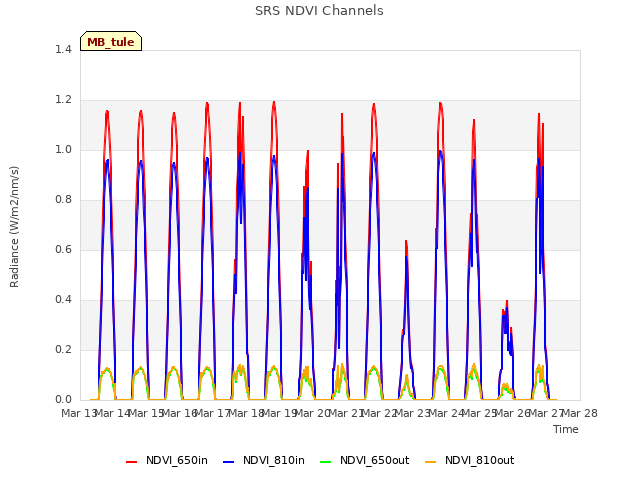Image resolution: width=640 pixels, height=480 pixels.
Task: Click the orange NDVI_810out legend swatch
Action: coord(430,462)
